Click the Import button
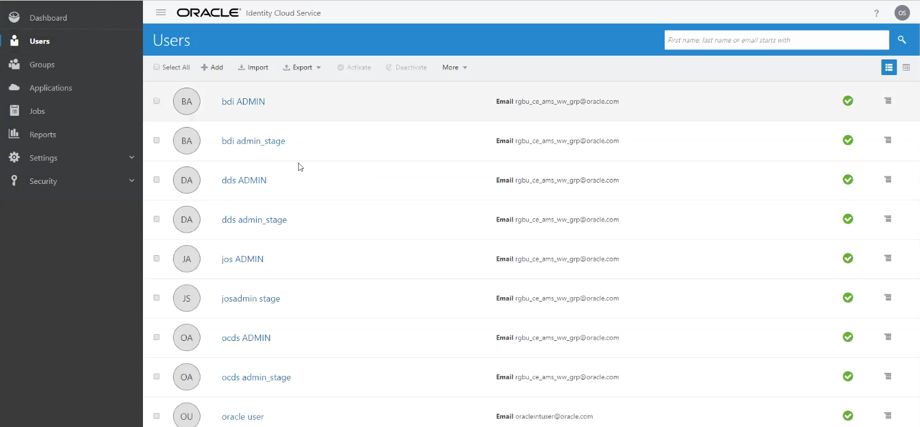Screen dimensions: 920x427 [x=253, y=67]
